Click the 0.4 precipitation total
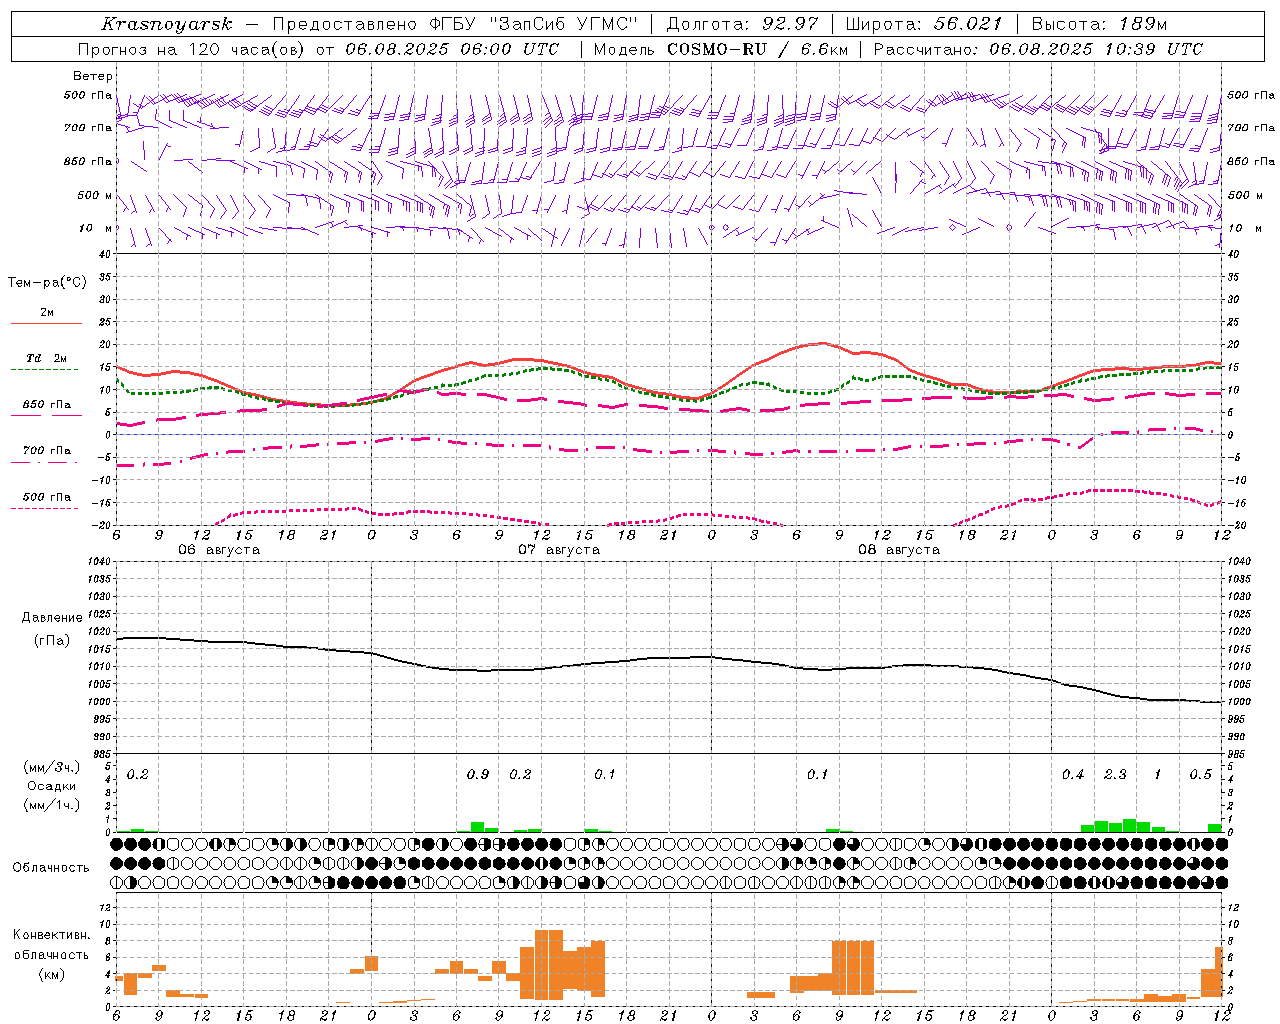The height and width of the screenshot is (1024, 1280). [x=1073, y=775]
